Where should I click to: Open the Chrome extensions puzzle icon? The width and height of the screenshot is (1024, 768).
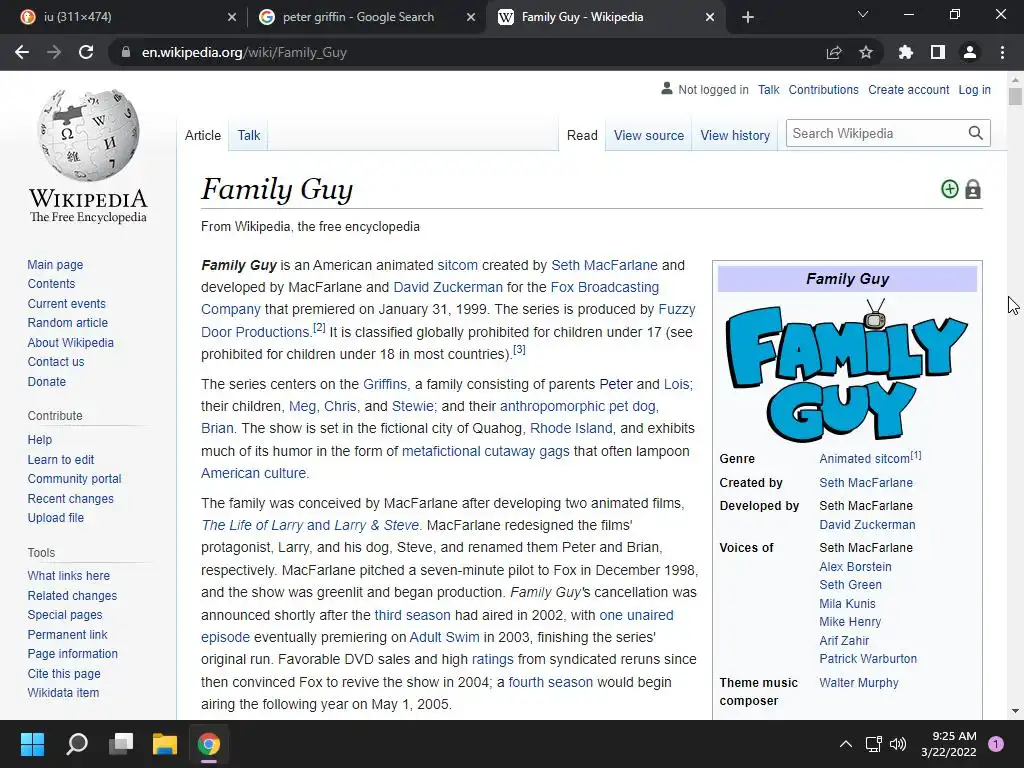tap(906, 52)
